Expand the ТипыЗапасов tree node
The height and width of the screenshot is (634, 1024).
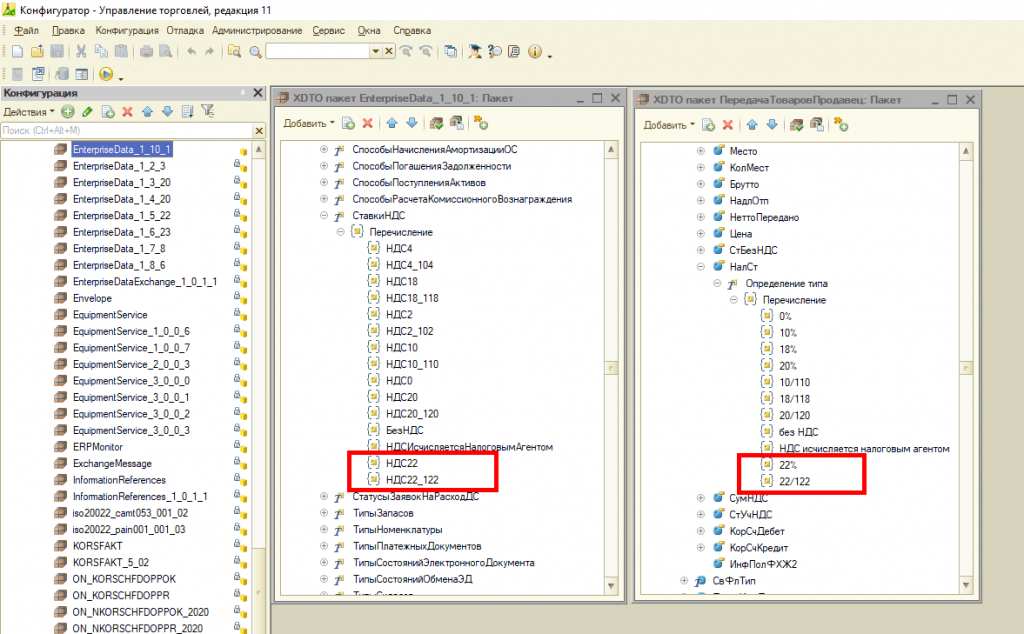324,513
